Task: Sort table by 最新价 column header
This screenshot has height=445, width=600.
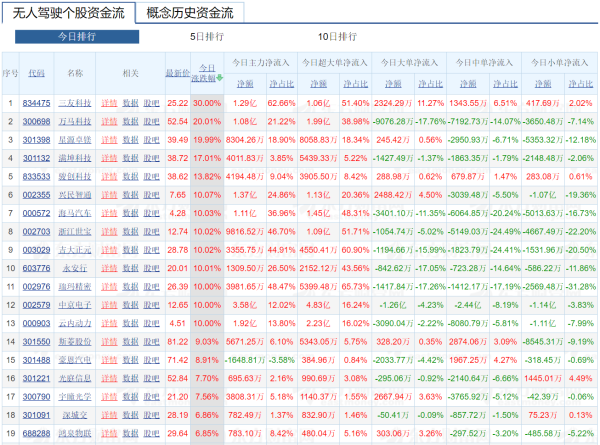Action: coord(178,73)
